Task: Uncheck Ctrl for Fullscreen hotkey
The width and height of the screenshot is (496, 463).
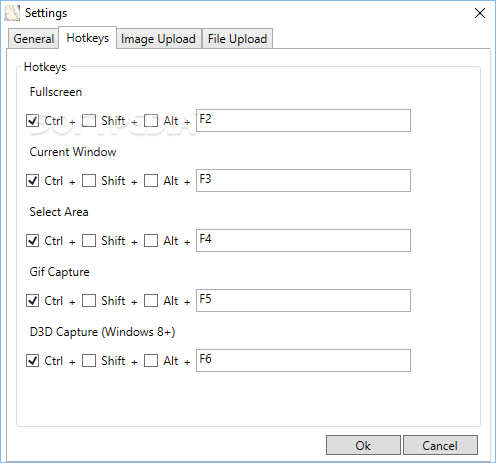Action: 32,121
